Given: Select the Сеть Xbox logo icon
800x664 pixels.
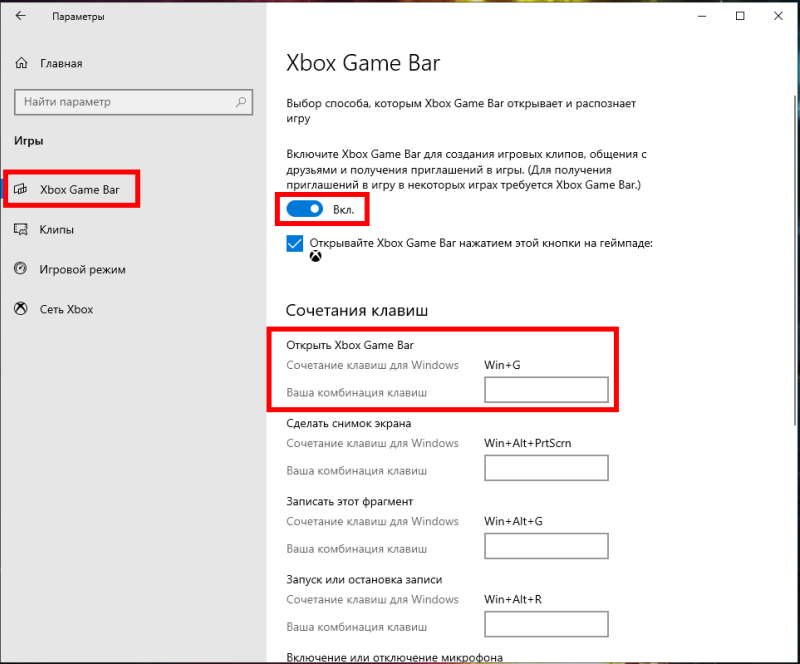Looking at the screenshot, I should click(x=20, y=308).
